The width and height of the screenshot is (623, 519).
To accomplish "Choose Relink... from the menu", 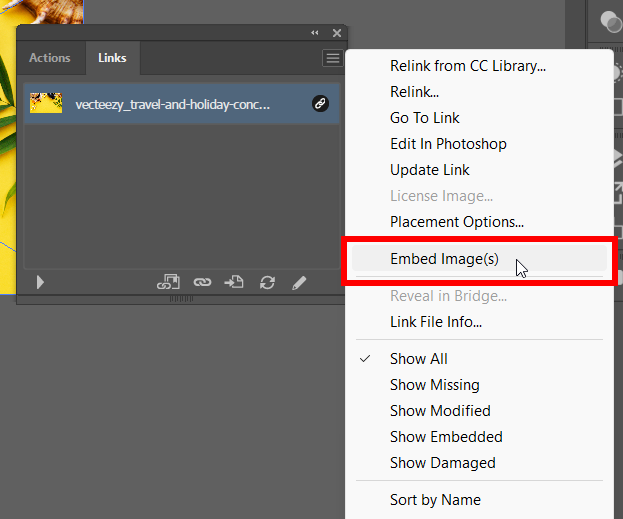I will [x=414, y=92].
